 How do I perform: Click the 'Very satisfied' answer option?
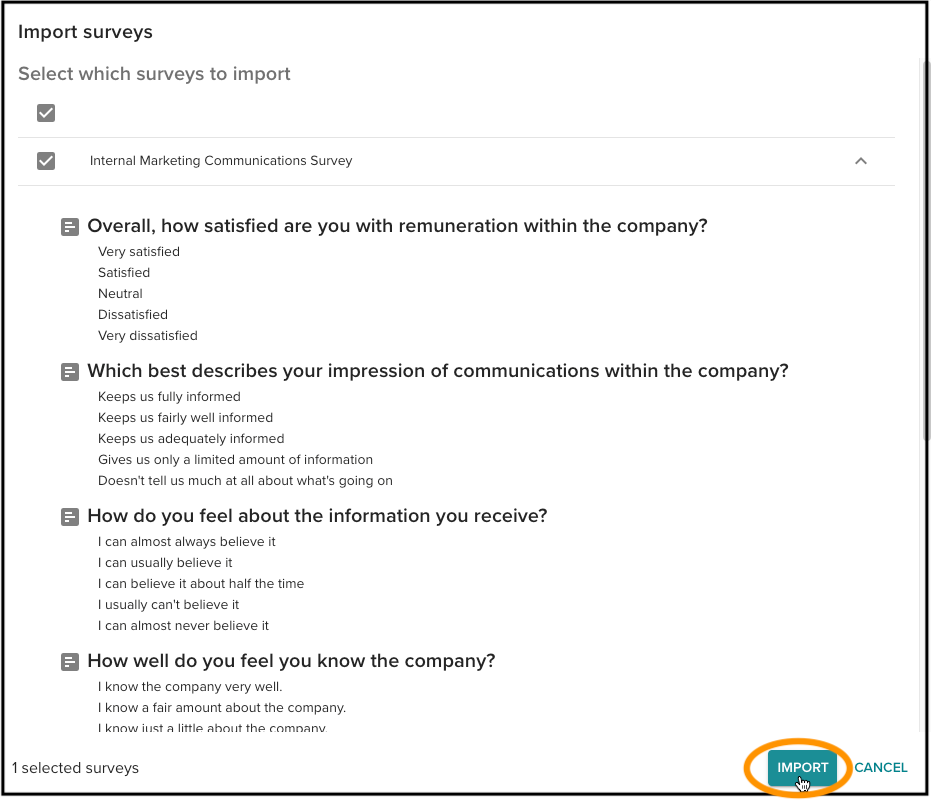point(139,252)
